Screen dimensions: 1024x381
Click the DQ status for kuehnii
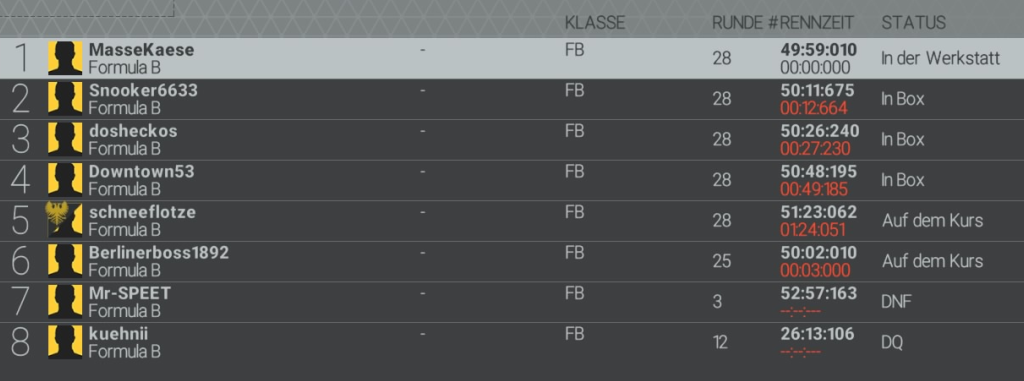click(x=892, y=342)
